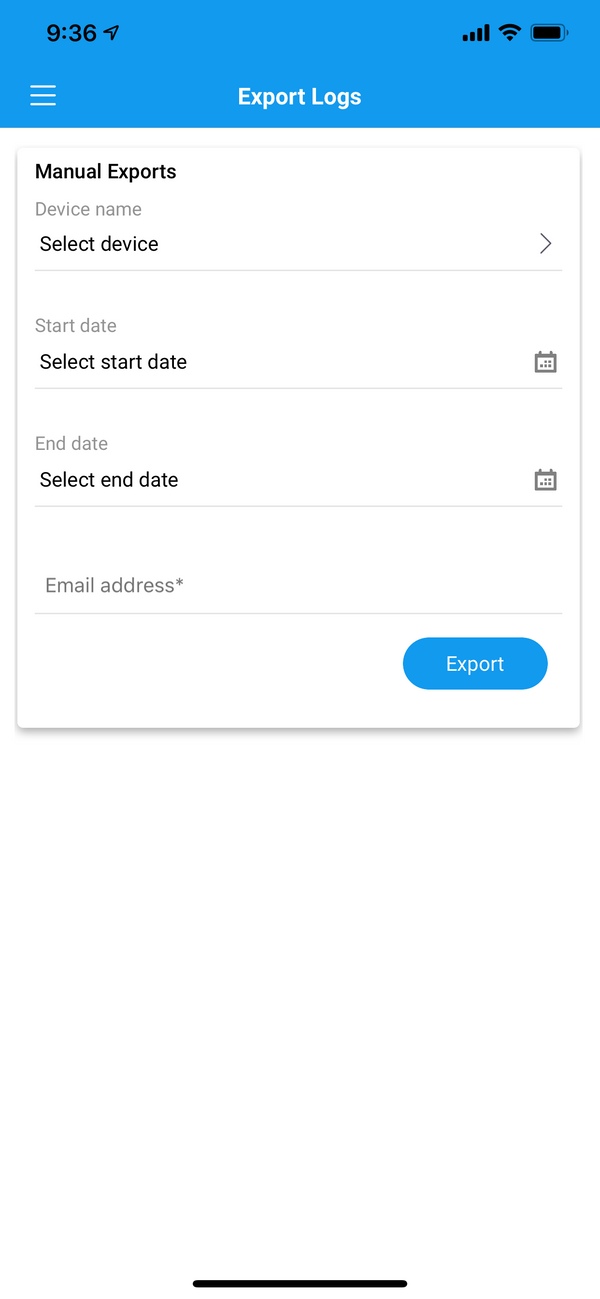Tap the Device name label

(88, 209)
